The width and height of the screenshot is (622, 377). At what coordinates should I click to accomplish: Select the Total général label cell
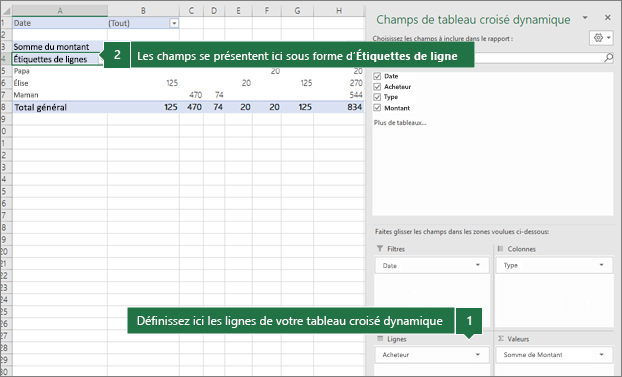point(60,107)
